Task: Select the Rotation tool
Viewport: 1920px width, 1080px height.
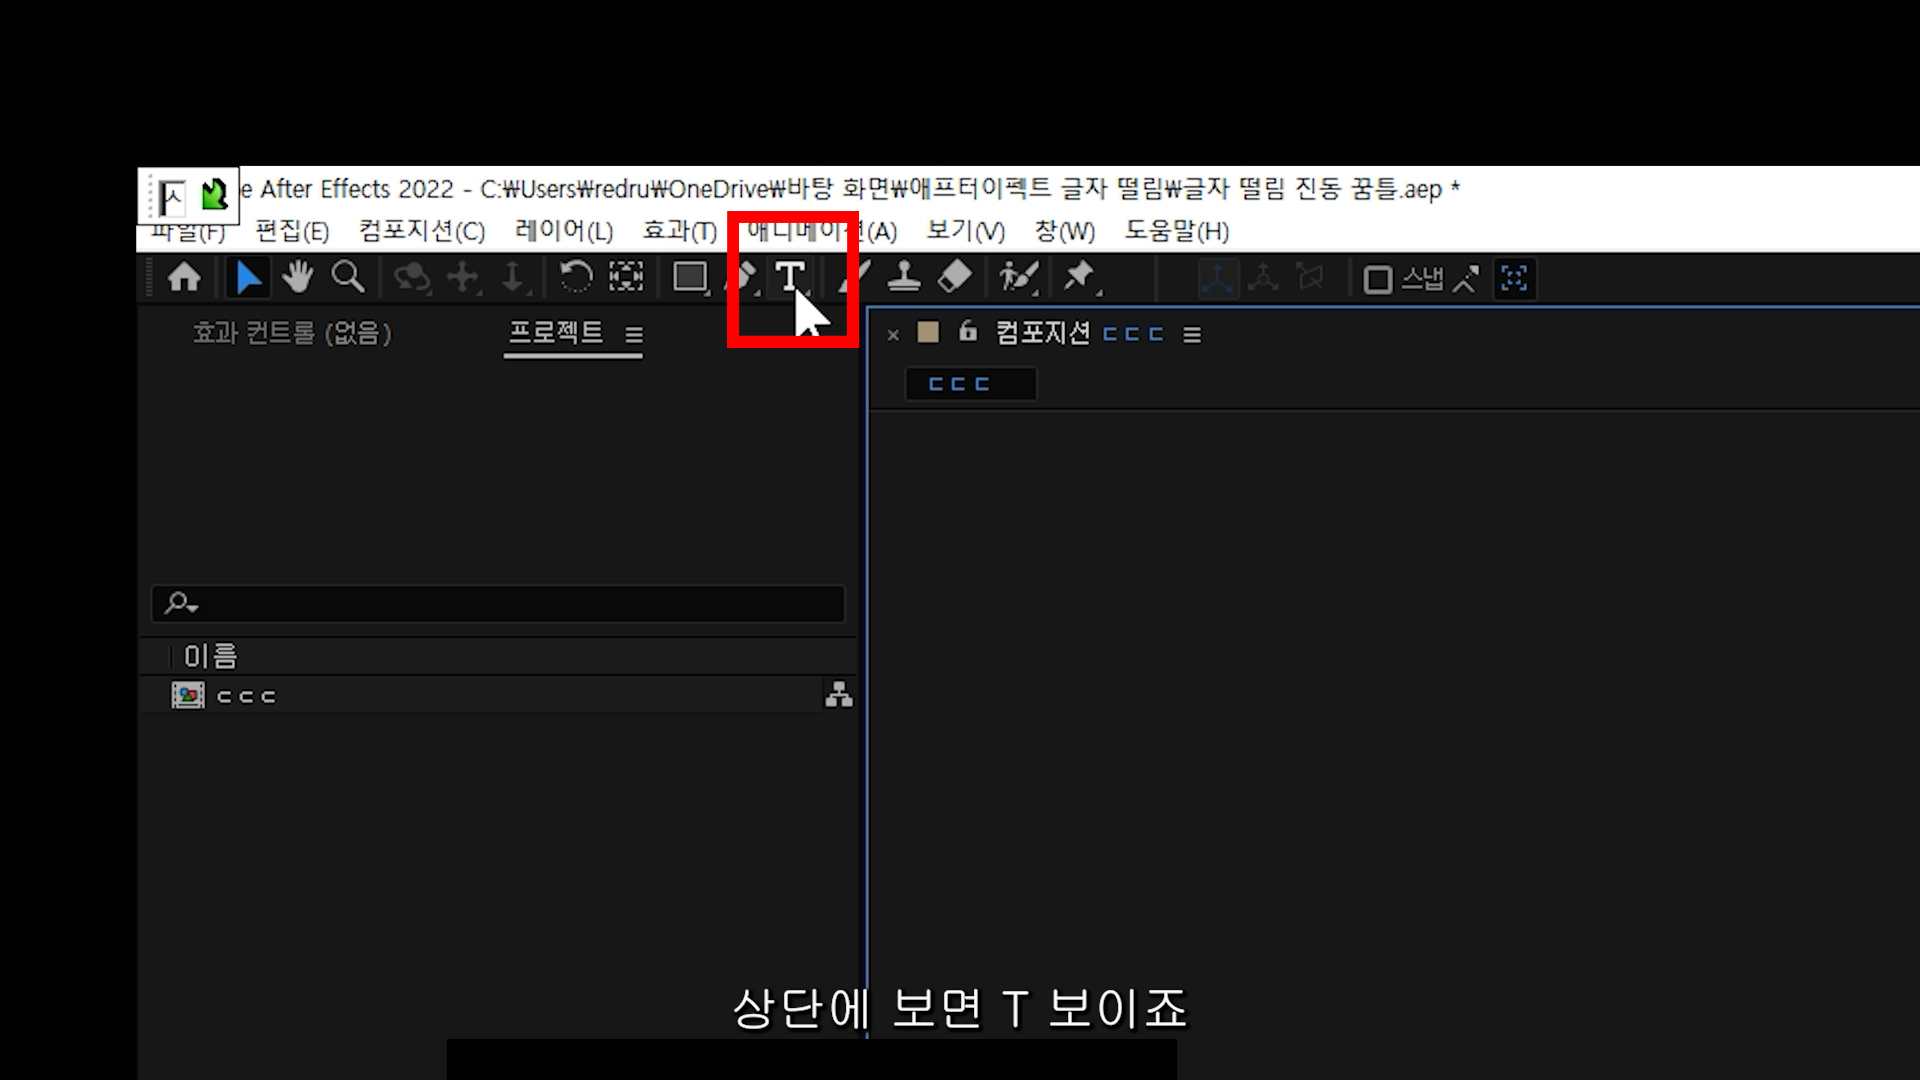Action: [575, 277]
